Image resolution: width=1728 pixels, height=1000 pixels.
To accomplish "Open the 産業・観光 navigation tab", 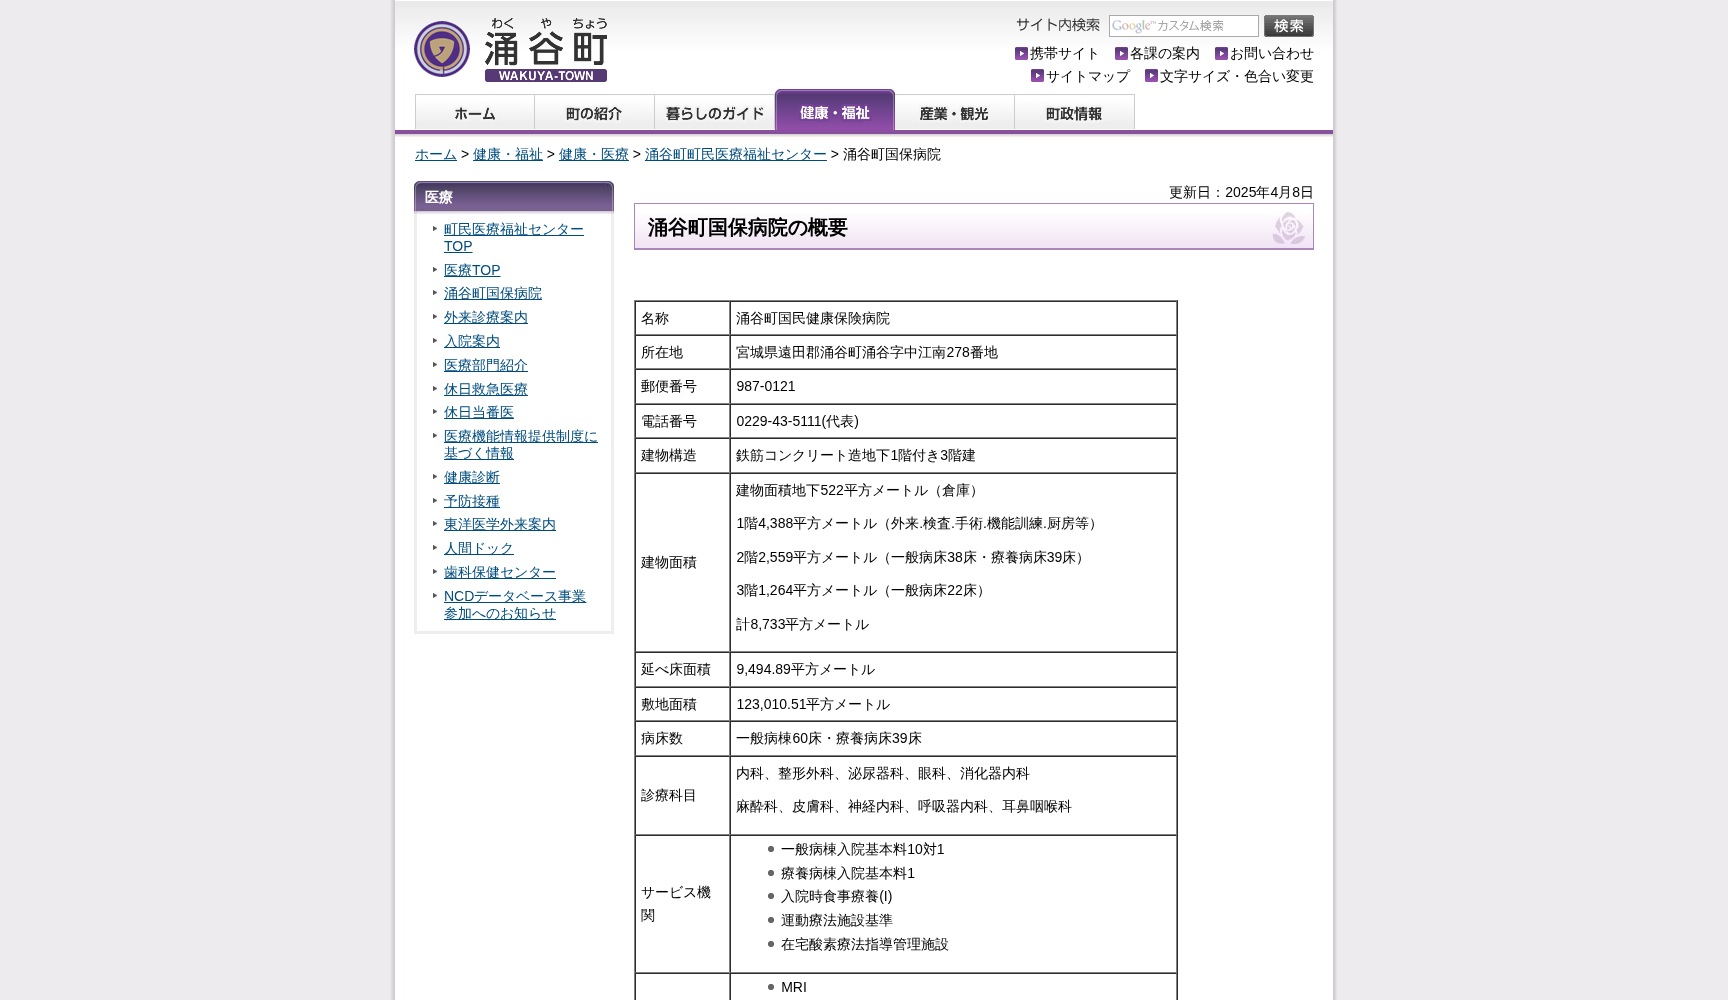I will coord(955,113).
